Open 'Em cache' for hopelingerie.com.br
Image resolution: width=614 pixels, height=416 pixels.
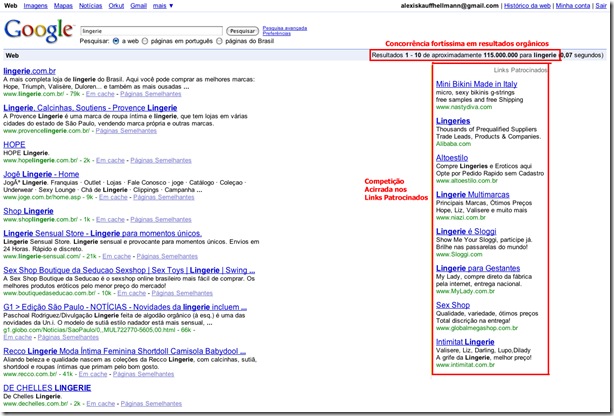(110, 160)
